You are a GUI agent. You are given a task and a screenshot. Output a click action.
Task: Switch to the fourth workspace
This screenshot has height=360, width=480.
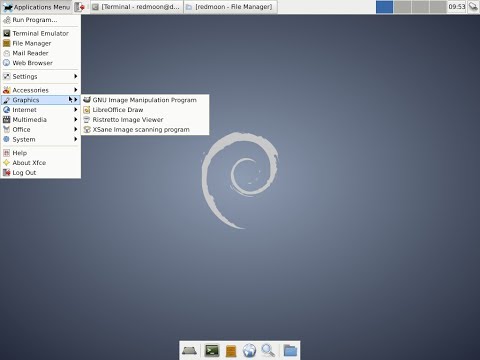[438, 7]
